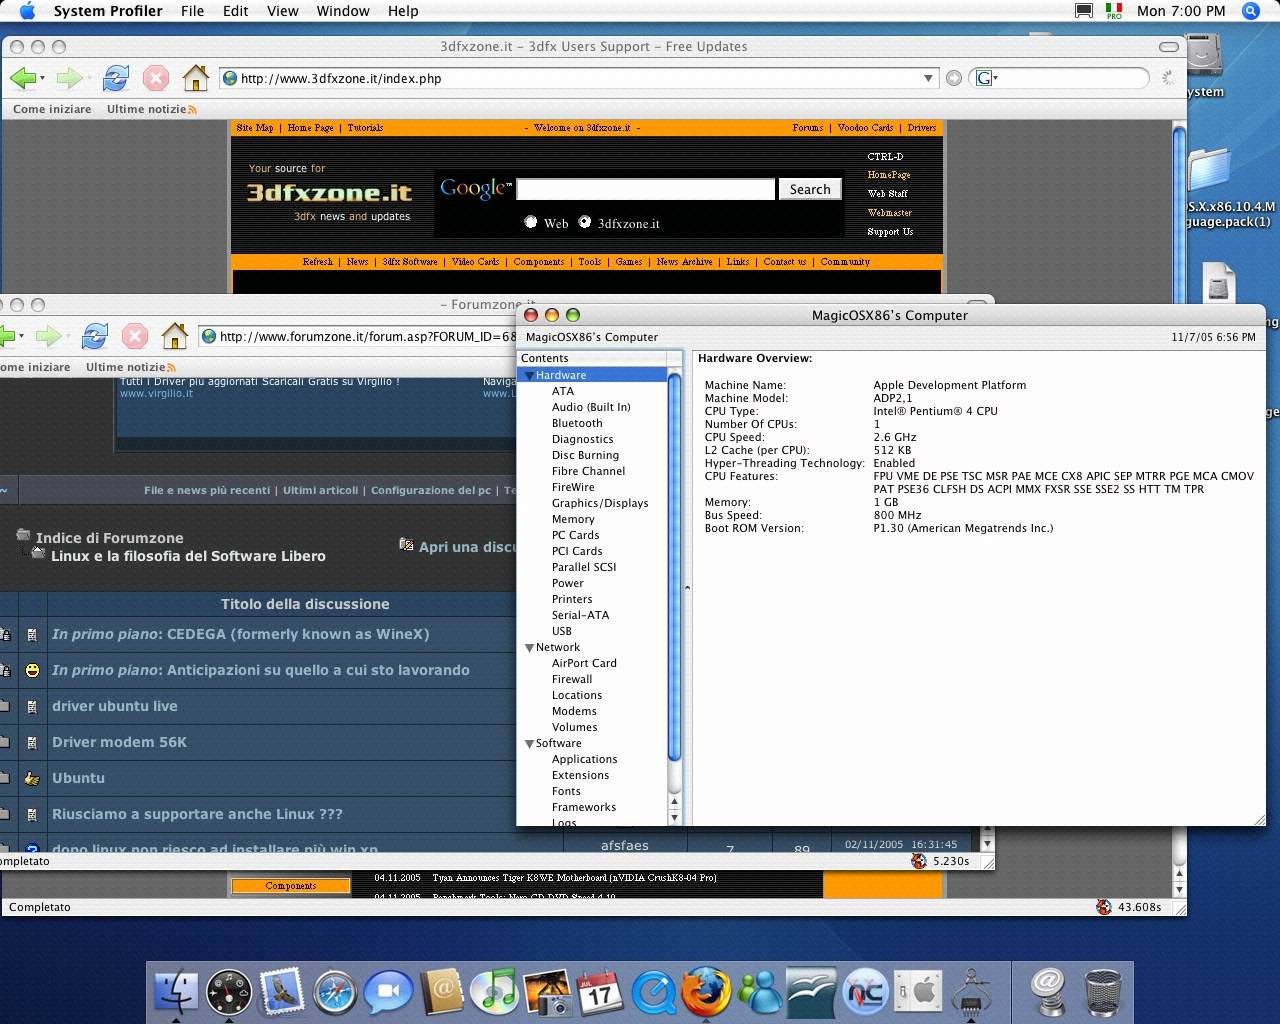Click the splitter handle beside Contents list
The image size is (1280, 1024).
click(687, 588)
